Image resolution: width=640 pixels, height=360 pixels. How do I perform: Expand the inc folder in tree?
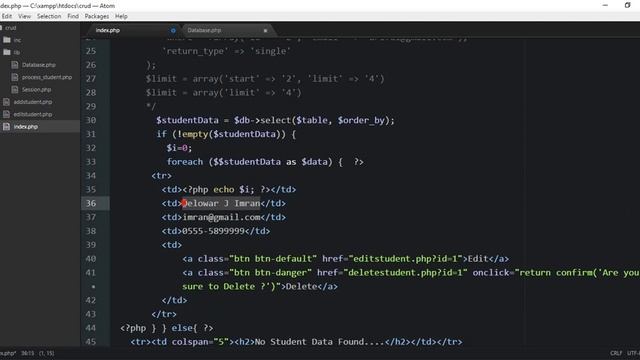coord(17,40)
